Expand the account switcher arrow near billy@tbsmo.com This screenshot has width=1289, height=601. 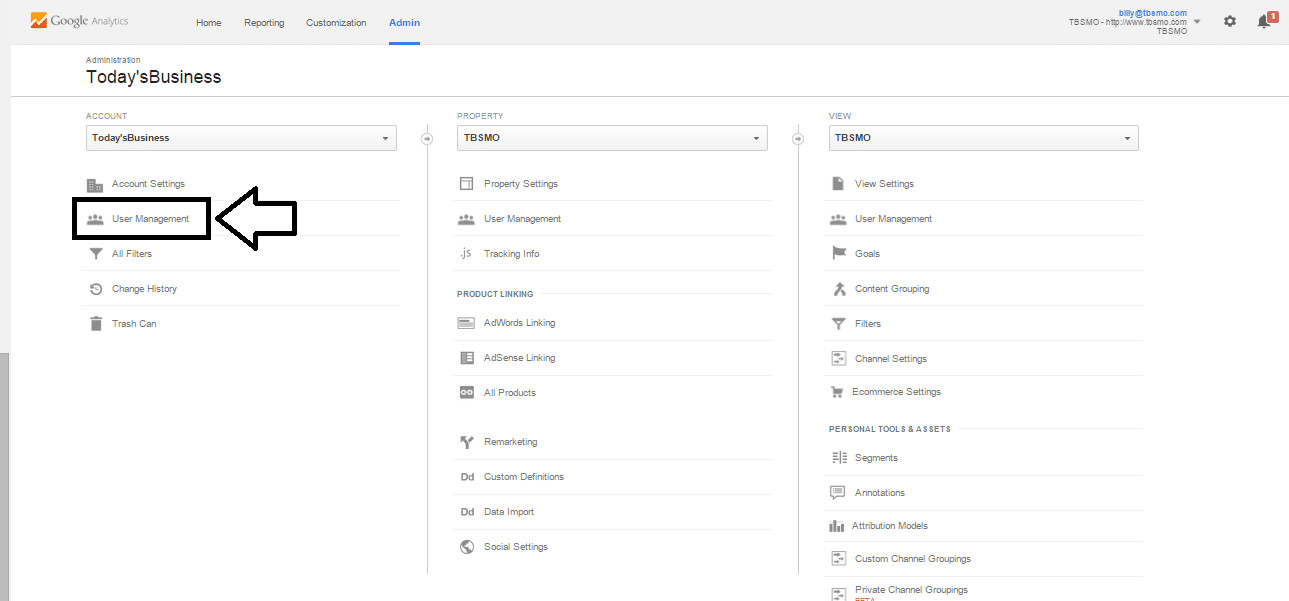[1198, 21]
